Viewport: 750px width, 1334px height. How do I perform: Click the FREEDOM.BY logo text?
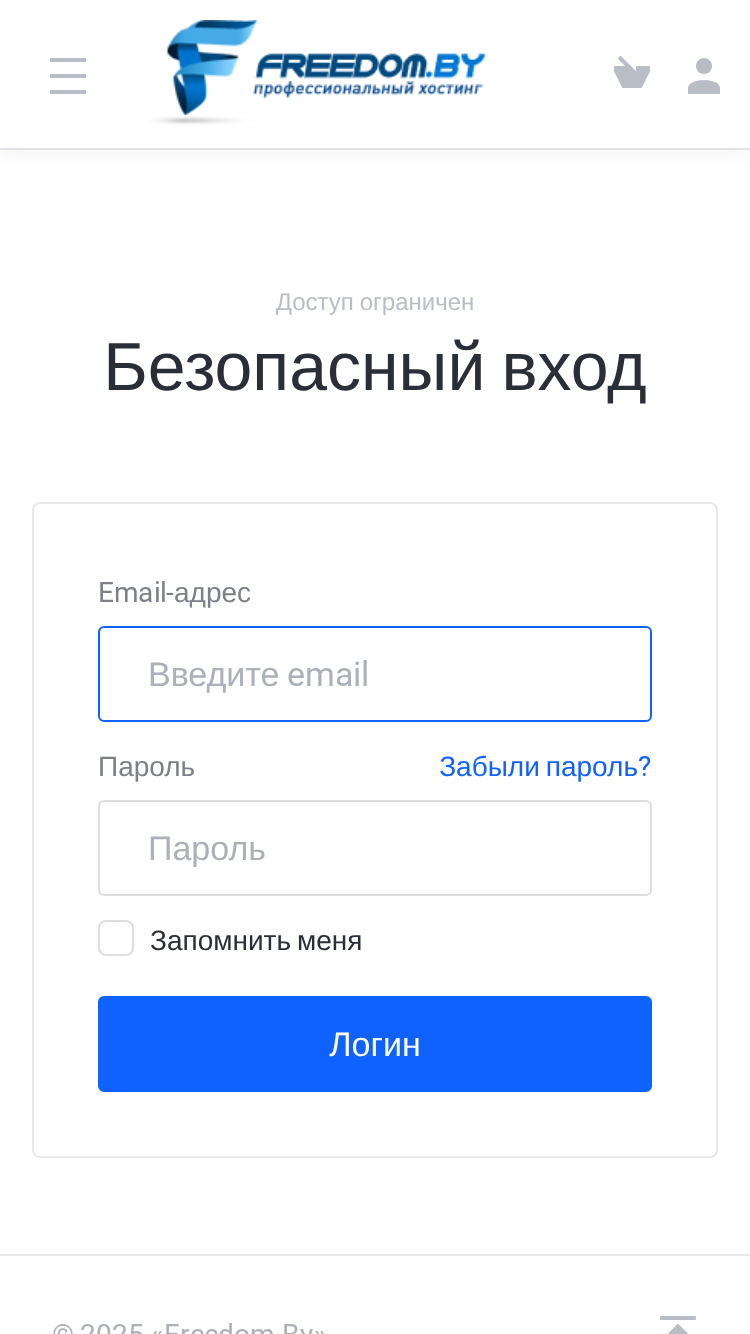370,66
